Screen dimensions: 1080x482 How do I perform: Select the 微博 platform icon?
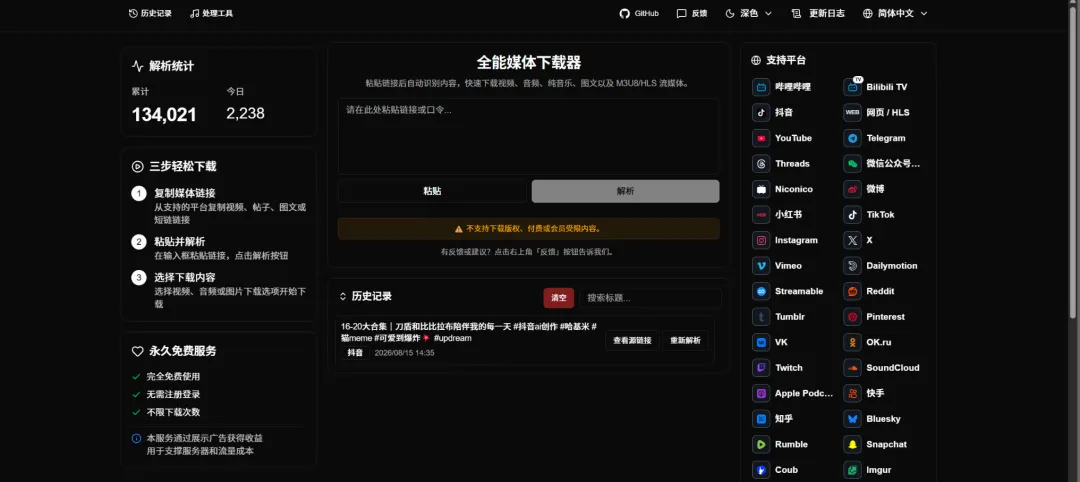853,189
